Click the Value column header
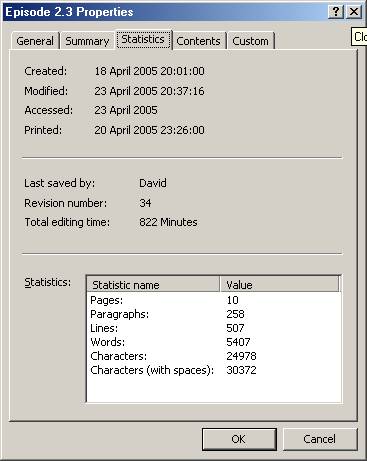The image size is (367, 461). pos(279,285)
